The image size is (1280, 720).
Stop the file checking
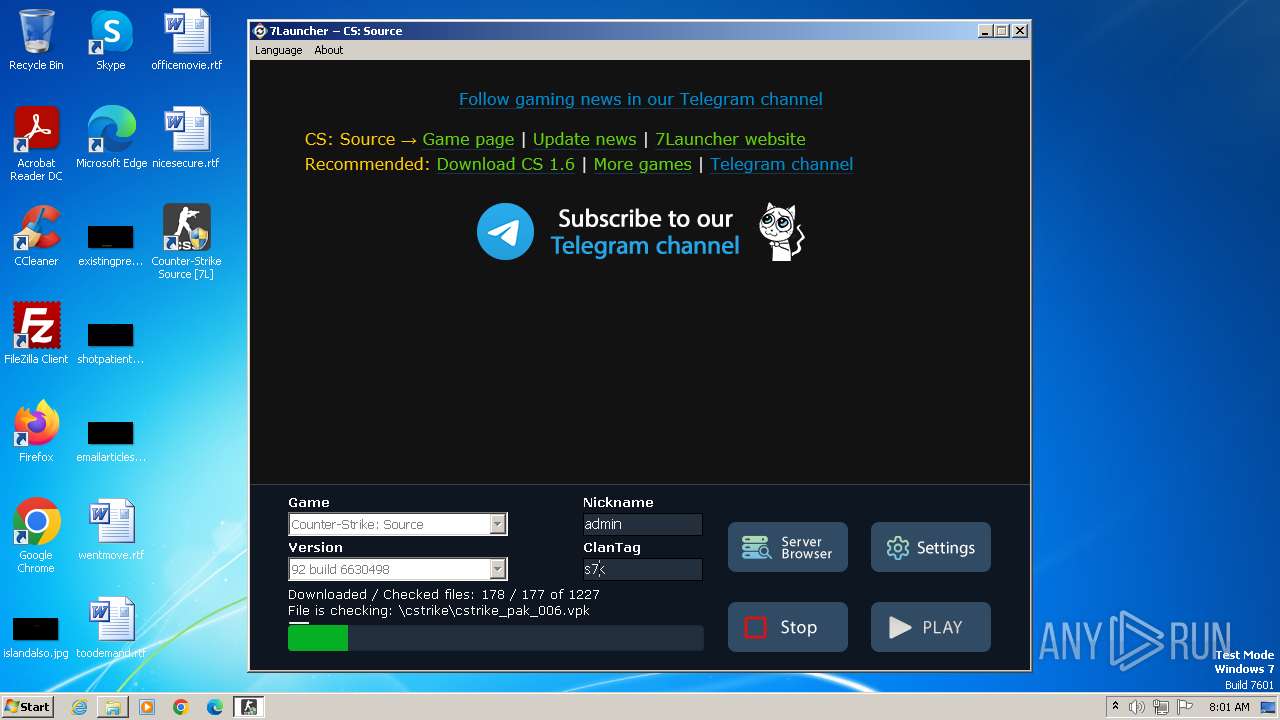(x=788, y=627)
